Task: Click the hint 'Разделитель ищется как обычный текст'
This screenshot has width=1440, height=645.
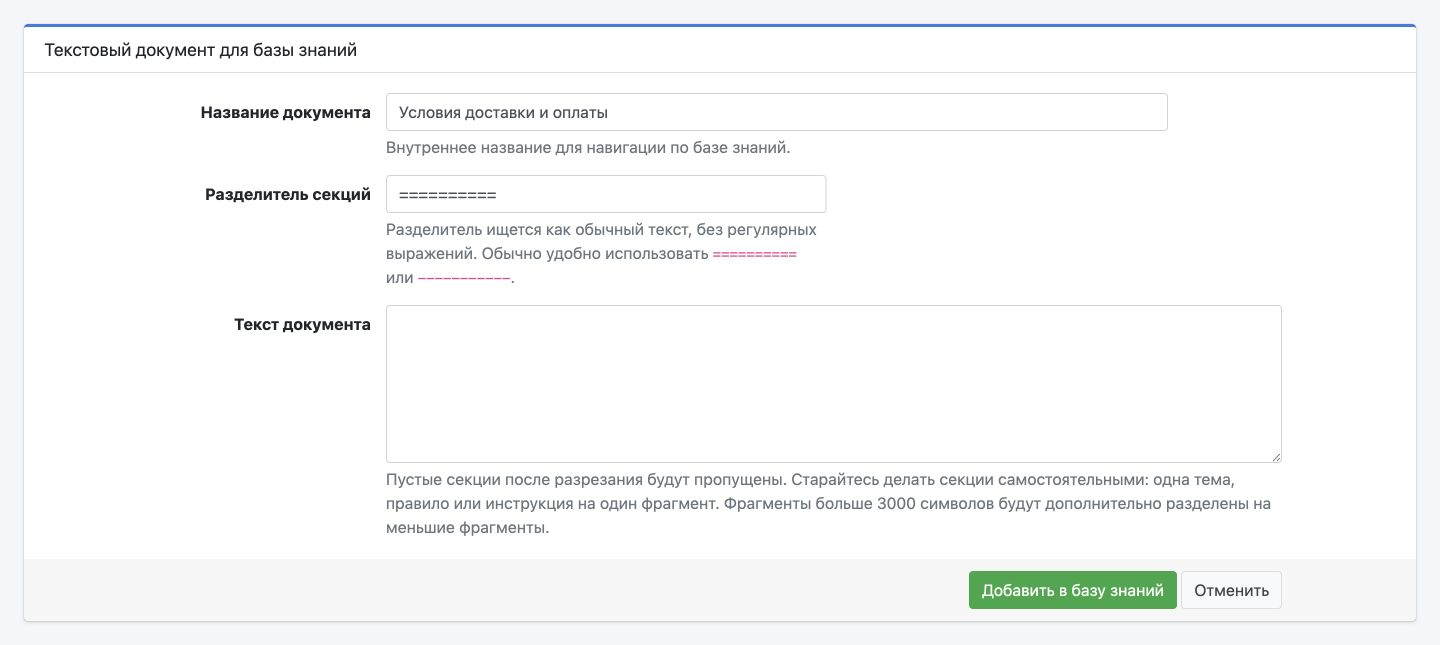Action: click(601, 254)
